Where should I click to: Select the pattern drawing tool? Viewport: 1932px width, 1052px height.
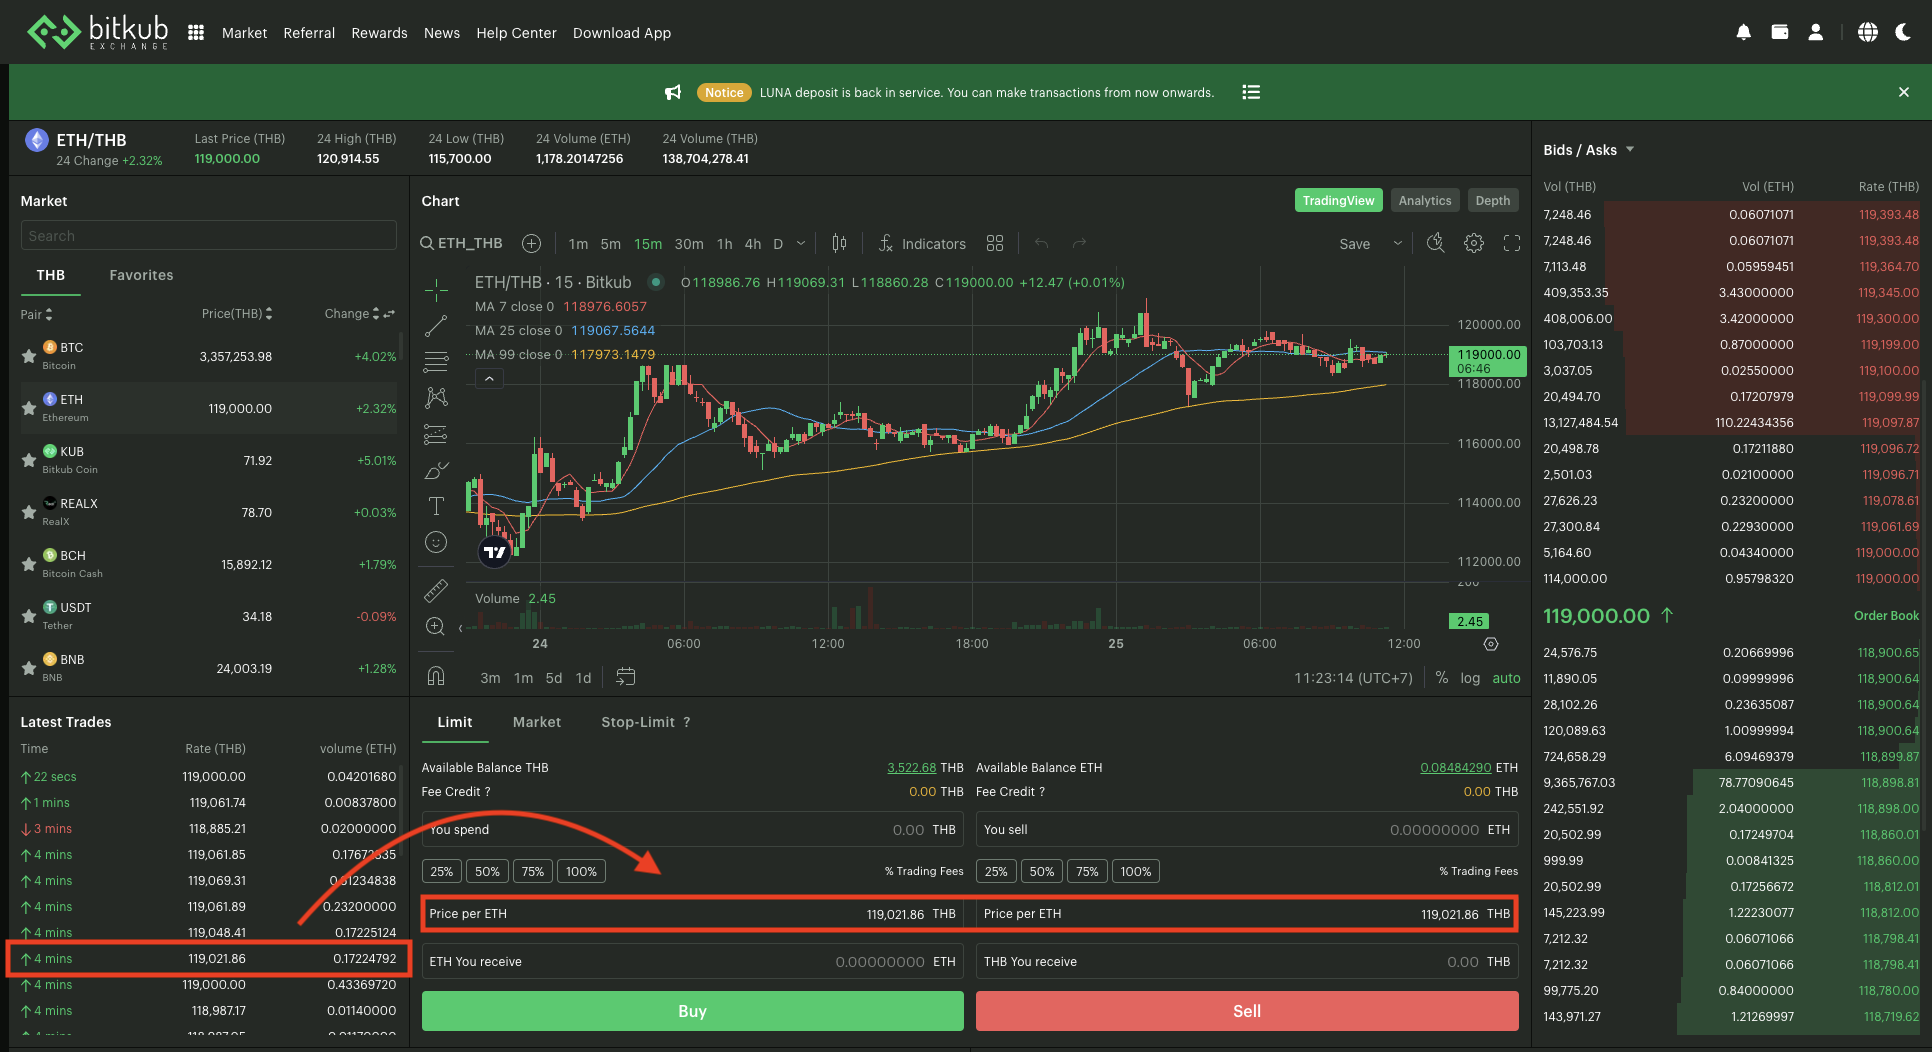436,397
